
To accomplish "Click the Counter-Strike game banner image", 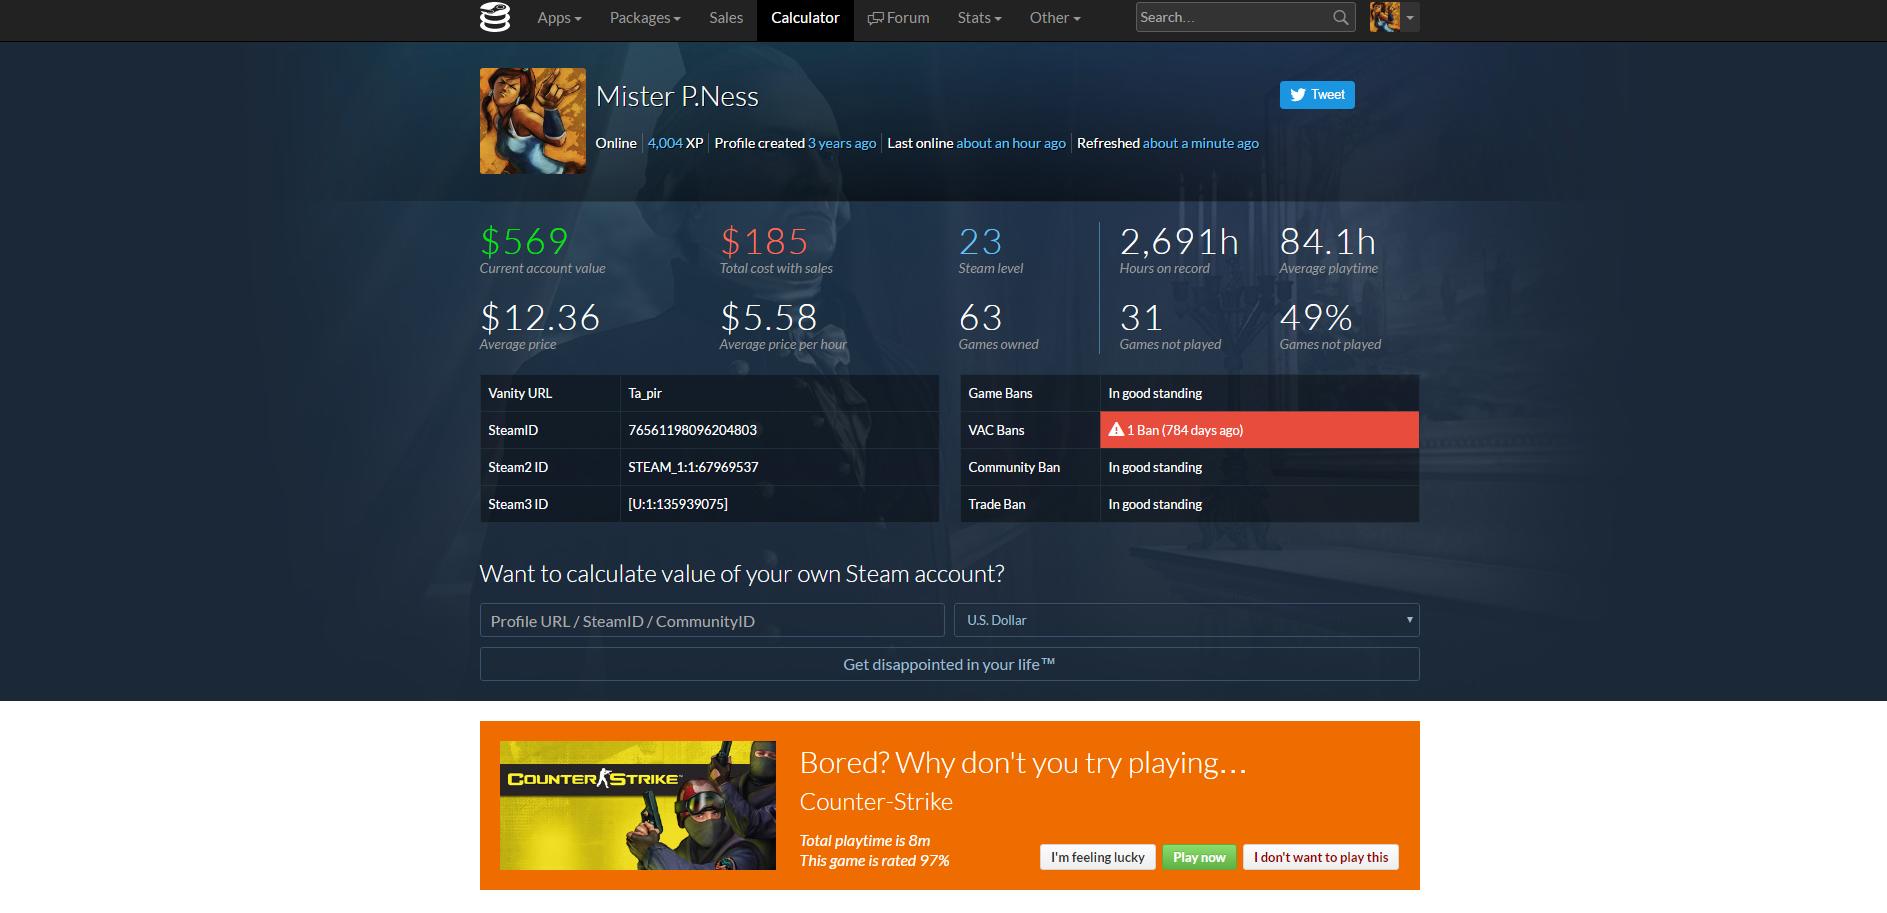I will 638,805.
